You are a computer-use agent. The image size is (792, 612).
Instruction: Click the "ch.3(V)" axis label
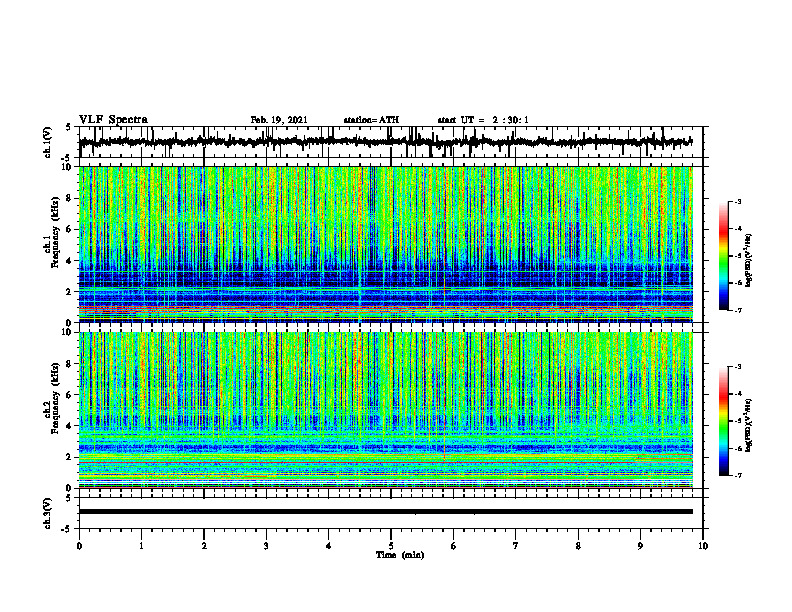point(48,513)
